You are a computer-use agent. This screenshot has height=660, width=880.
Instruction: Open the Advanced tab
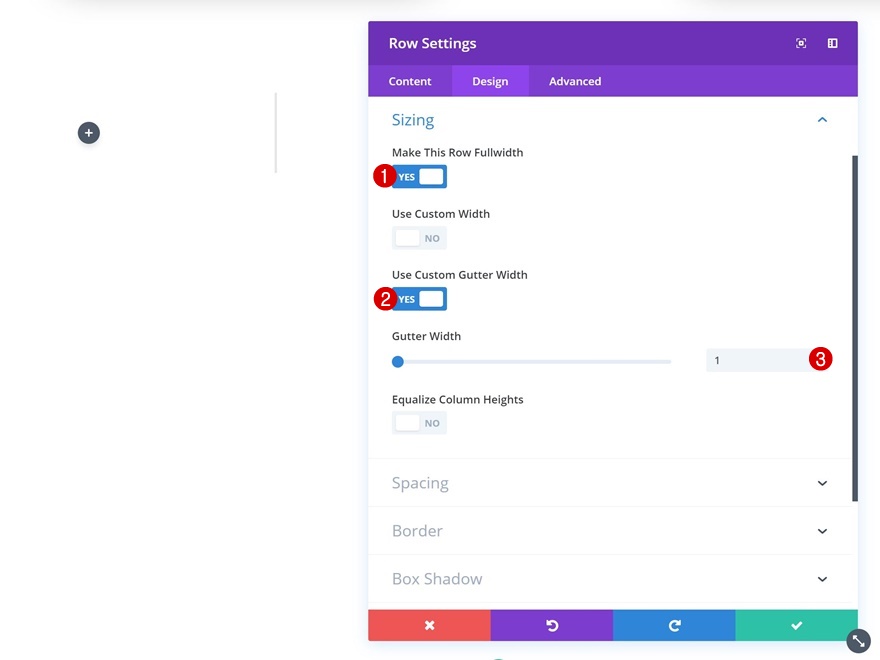tap(573, 81)
